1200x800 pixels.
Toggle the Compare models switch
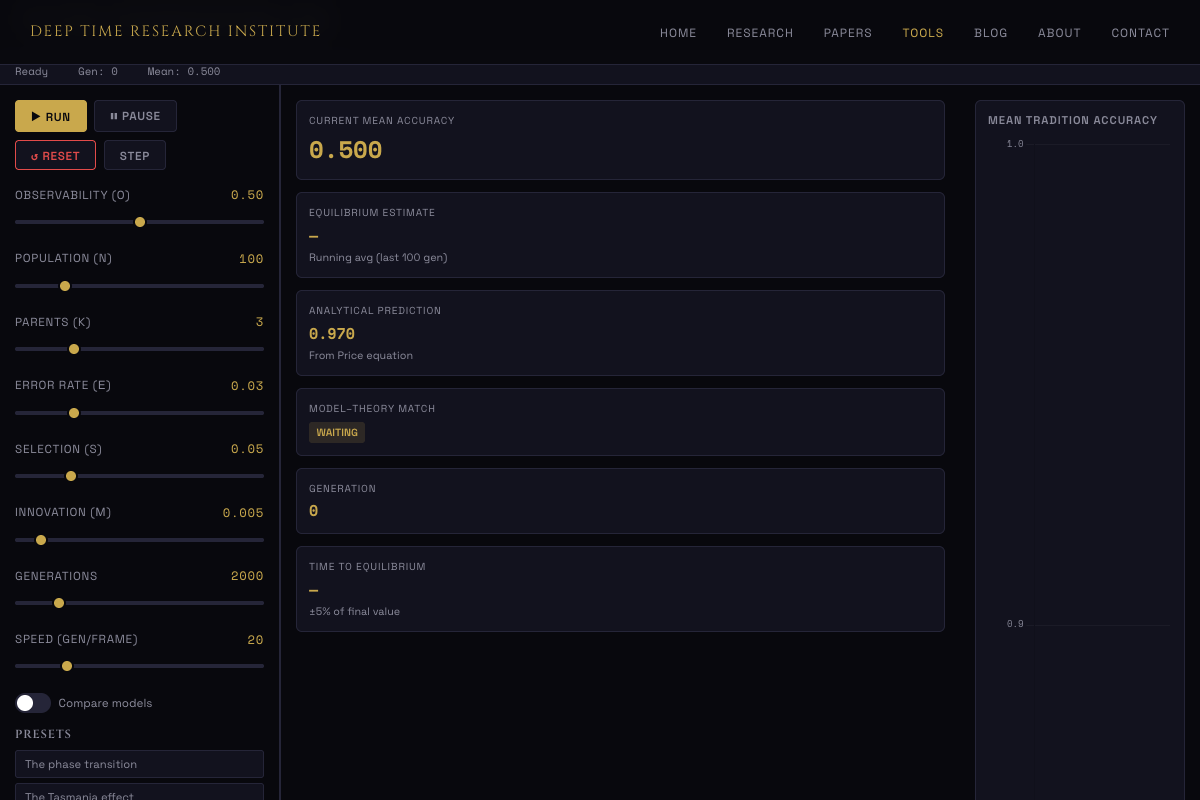coord(33,703)
